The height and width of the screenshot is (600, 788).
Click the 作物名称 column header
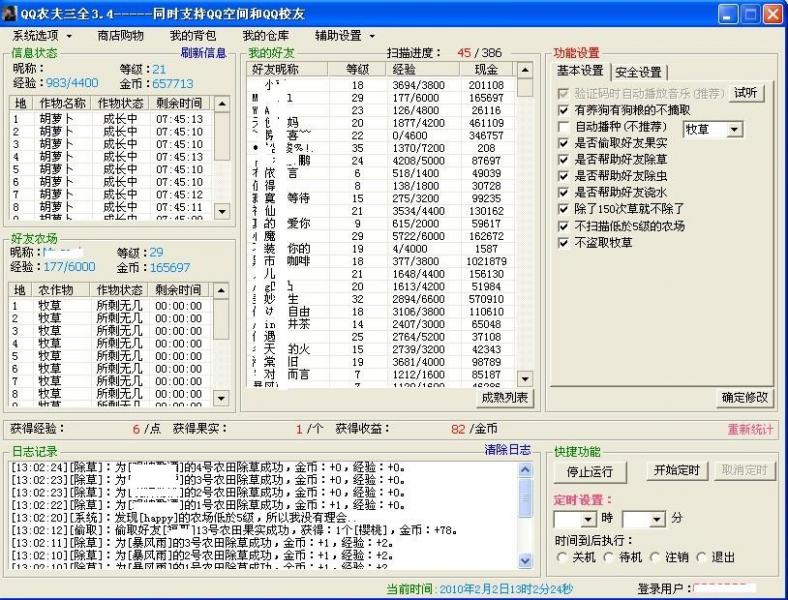pos(63,103)
